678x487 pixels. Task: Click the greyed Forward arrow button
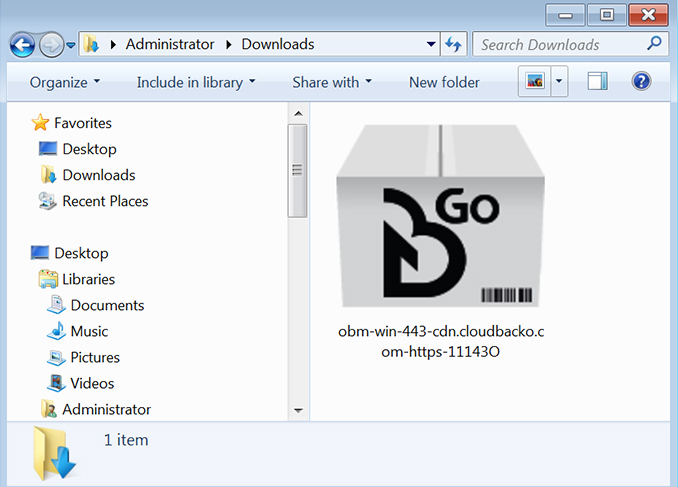point(51,45)
